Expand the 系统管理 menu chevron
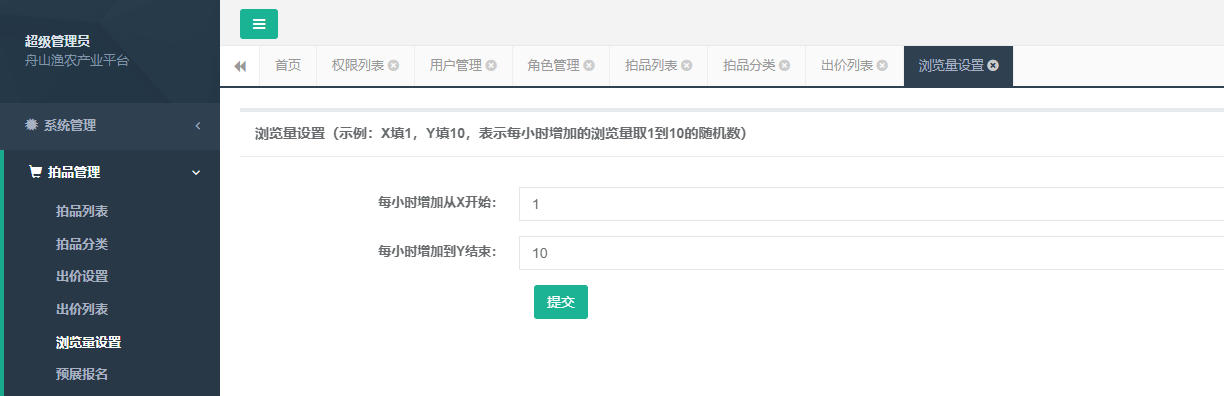Image resolution: width=1224 pixels, height=396 pixels. click(x=198, y=125)
